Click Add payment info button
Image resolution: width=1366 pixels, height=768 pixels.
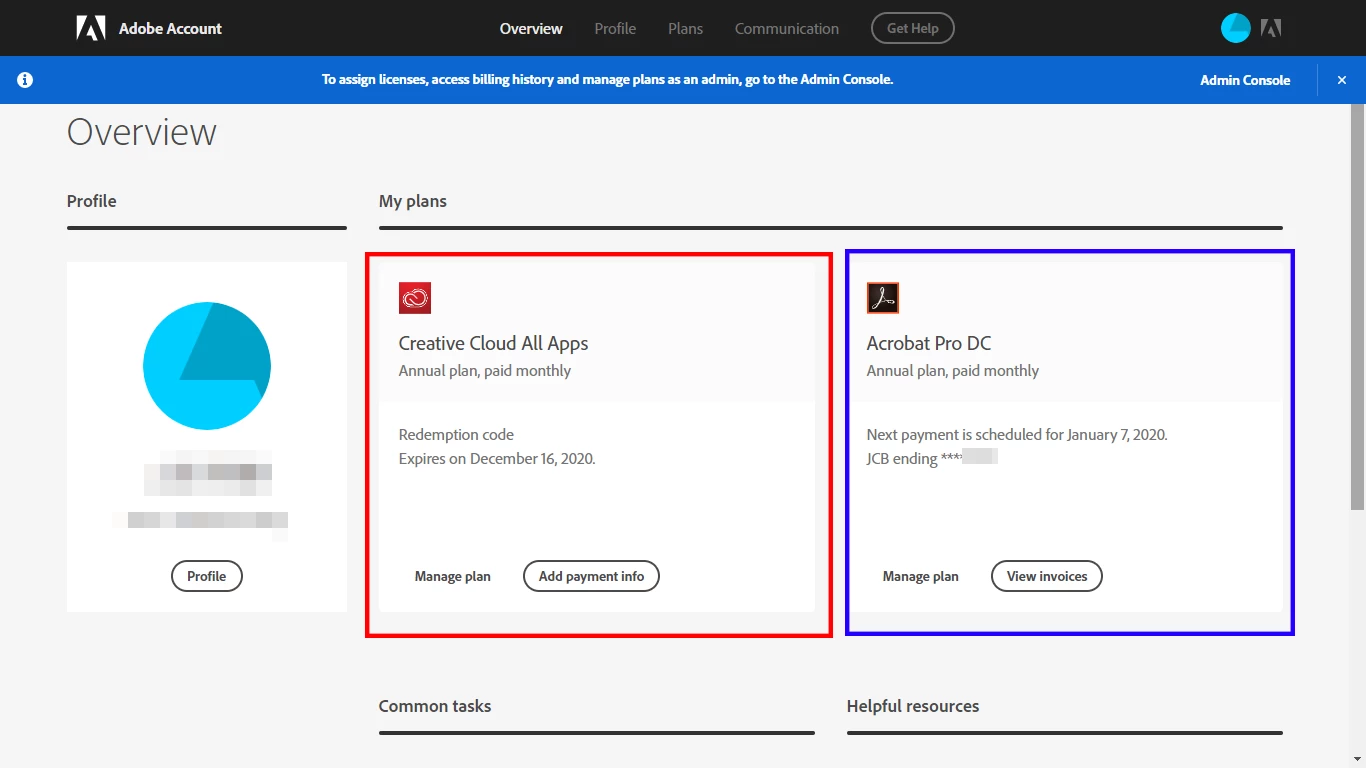coord(592,576)
